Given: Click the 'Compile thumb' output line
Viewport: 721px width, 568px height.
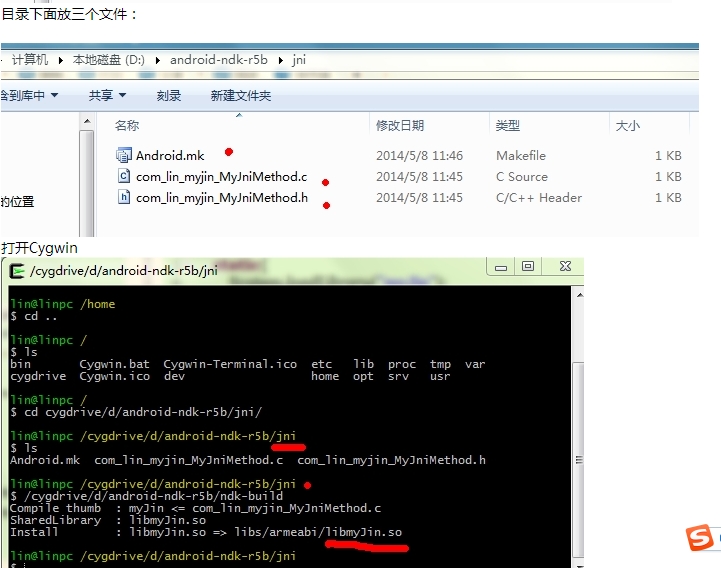Looking at the screenshot, I should pos(195,508).
